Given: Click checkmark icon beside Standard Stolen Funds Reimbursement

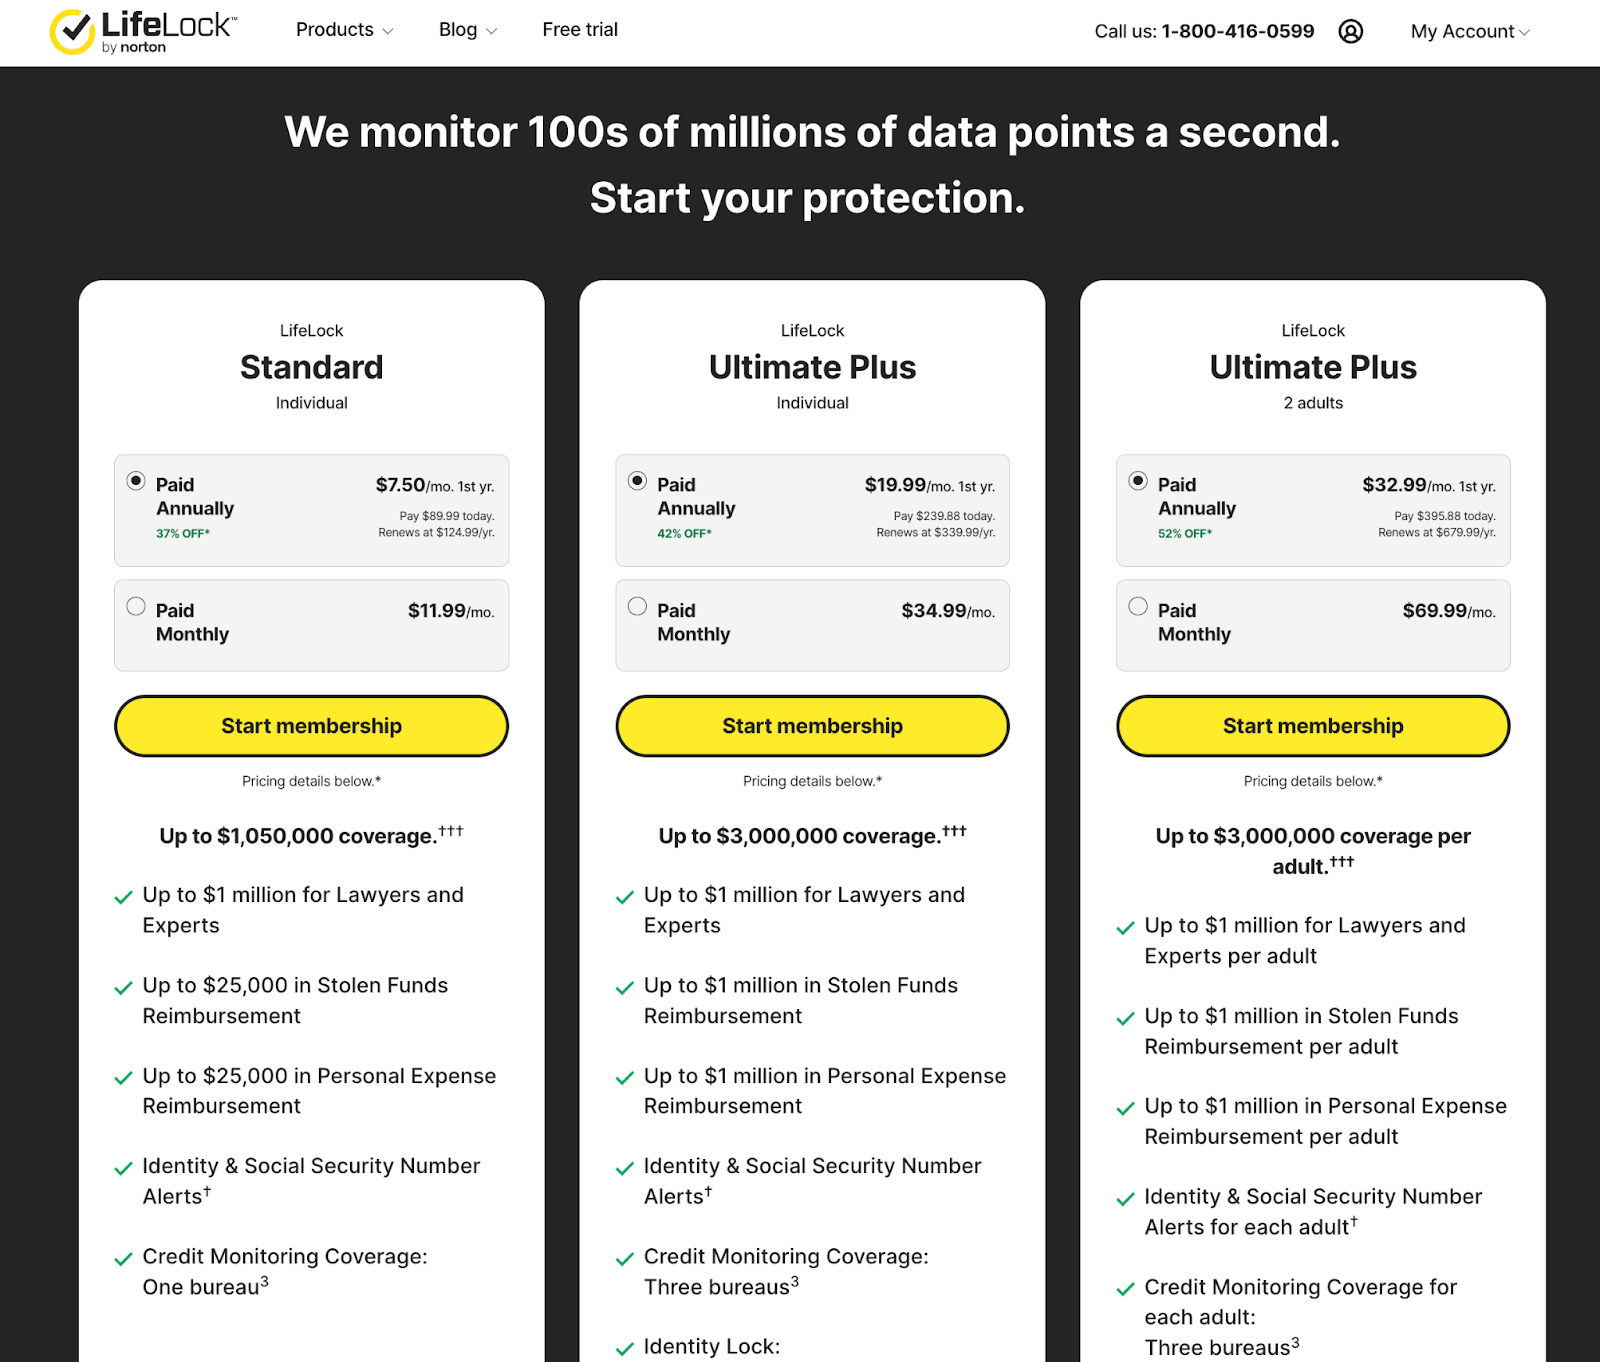Looking at the screenshot, I should 123,988.
